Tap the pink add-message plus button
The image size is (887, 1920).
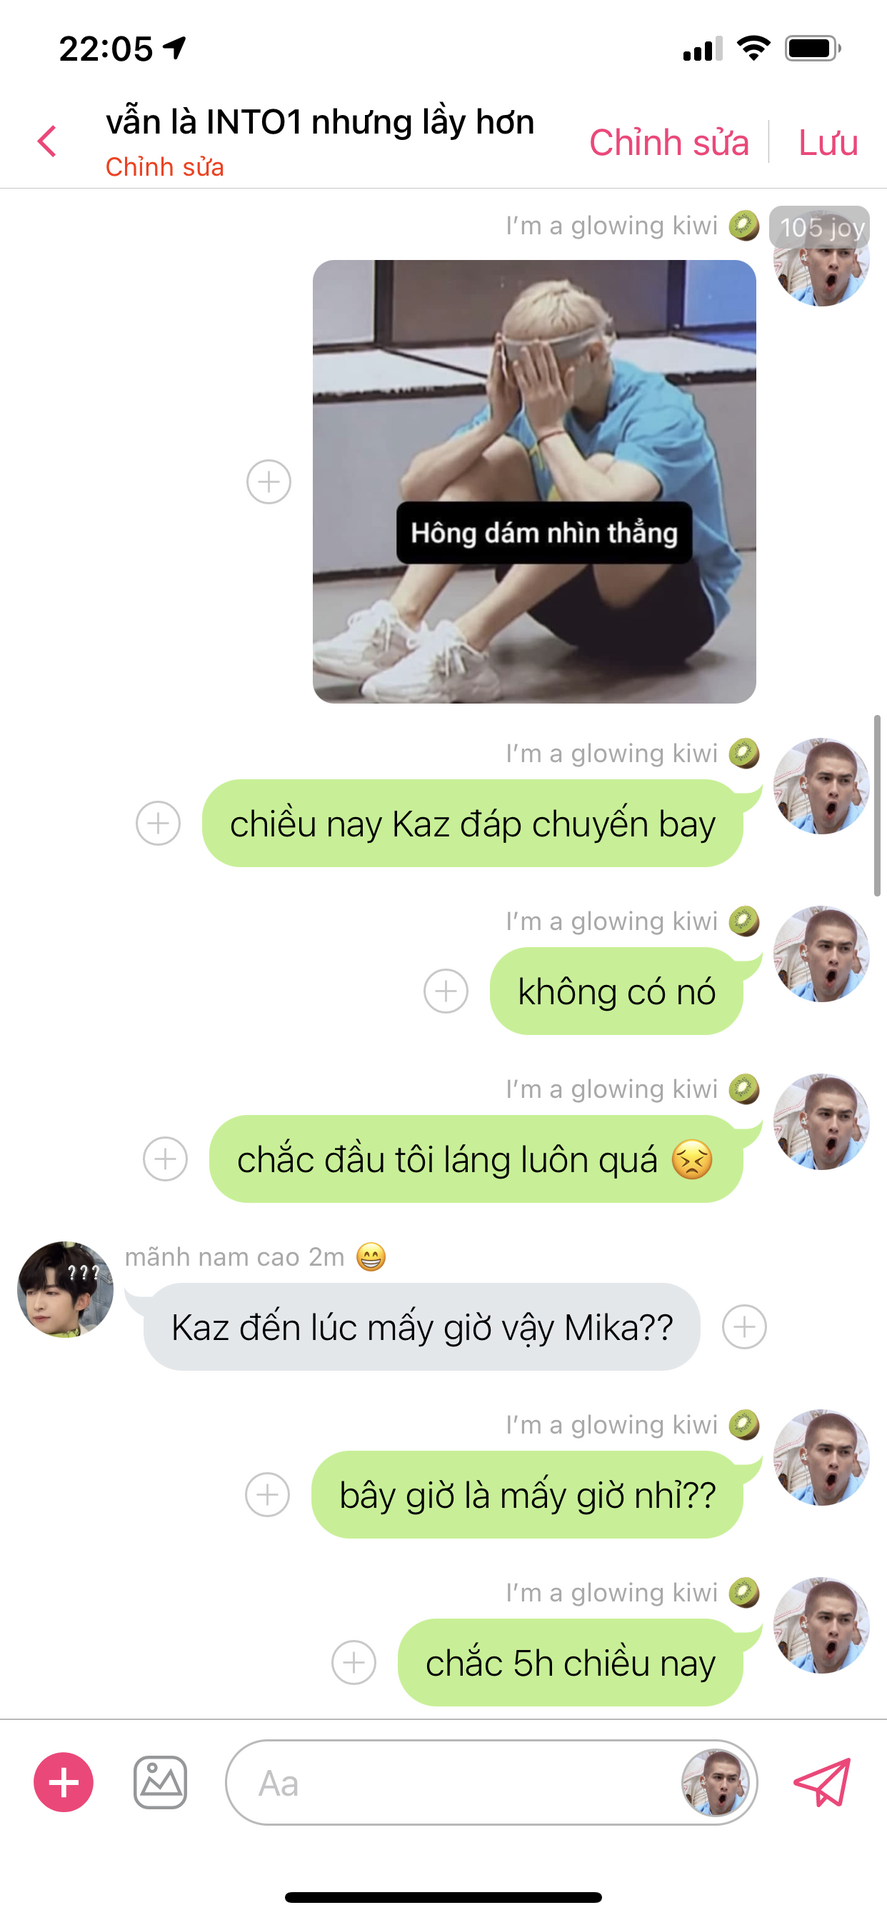64,1782
